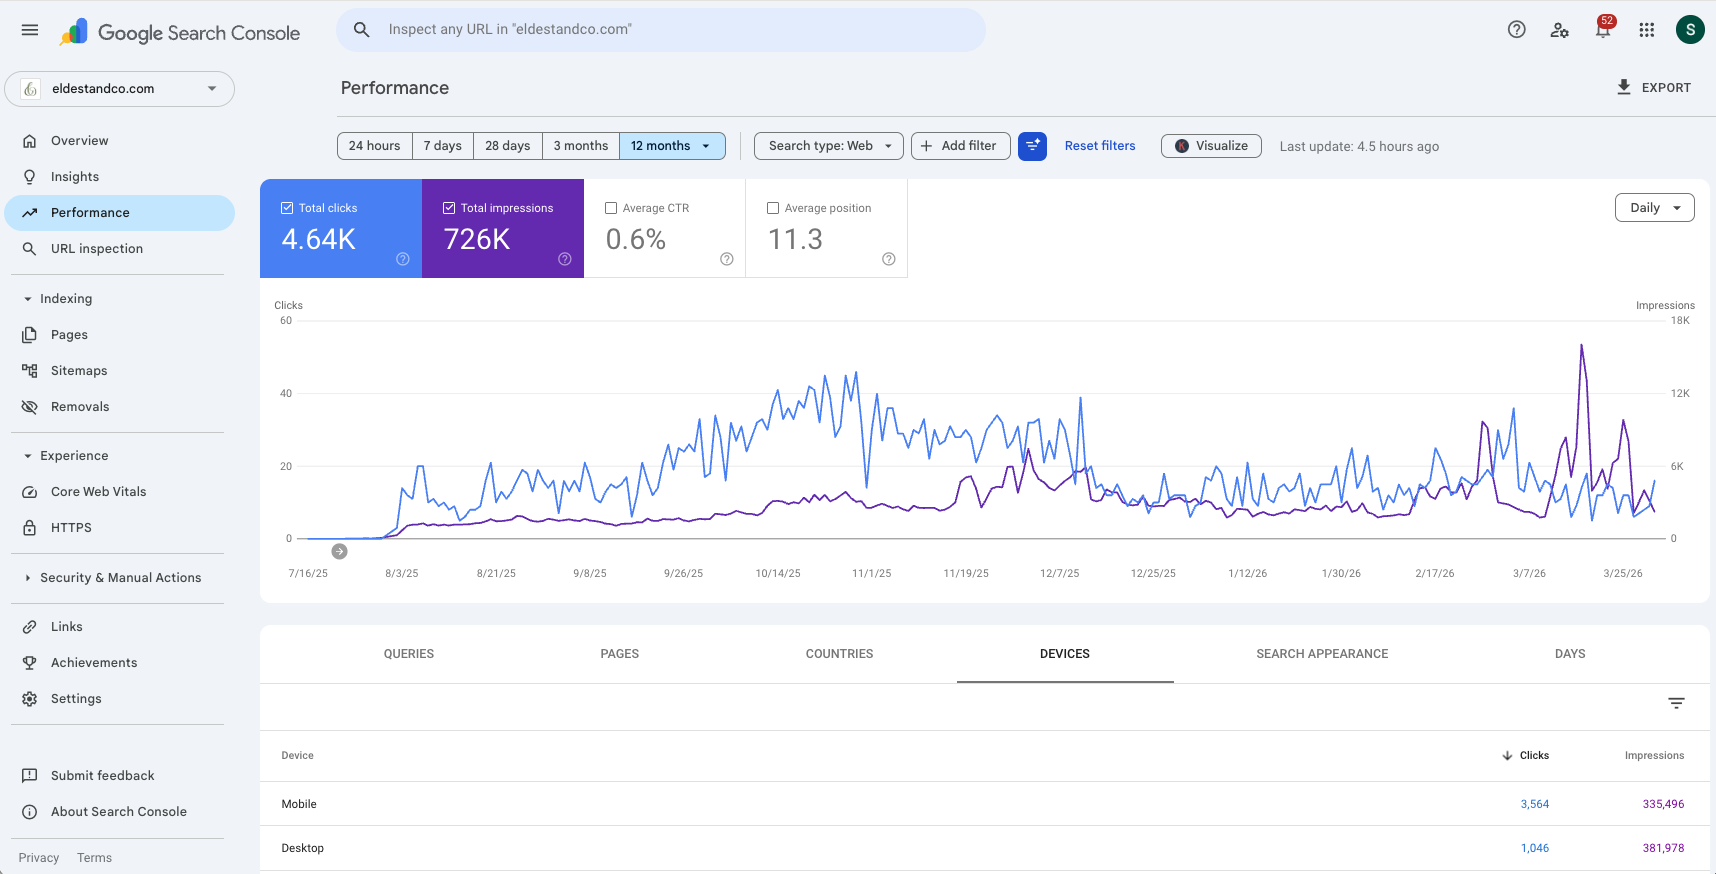This screenshot has height=874, width=1716.
Task: Enable Average position checkbox
Action: pyautogui.click(x=773, y=208)
